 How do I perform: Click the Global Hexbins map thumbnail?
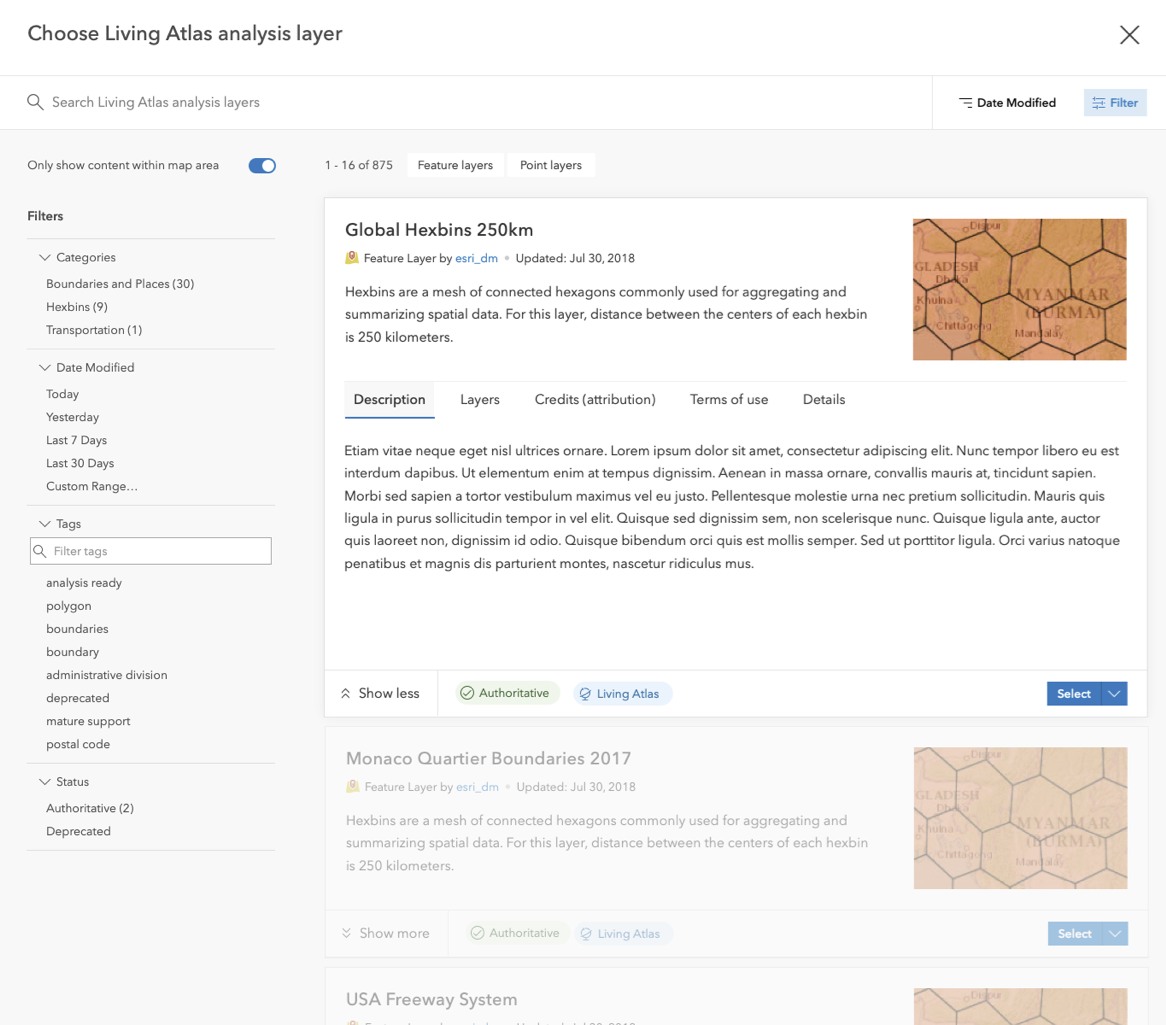(1019, 290)
